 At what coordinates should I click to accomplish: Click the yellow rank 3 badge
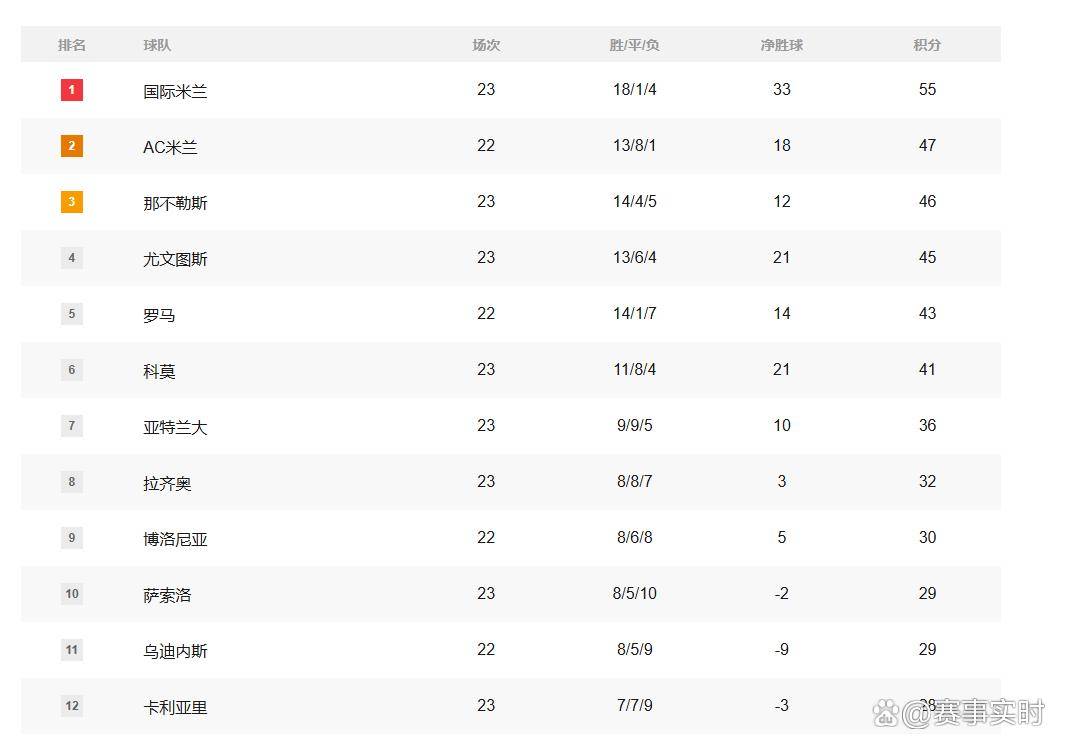tap(71, 202)
